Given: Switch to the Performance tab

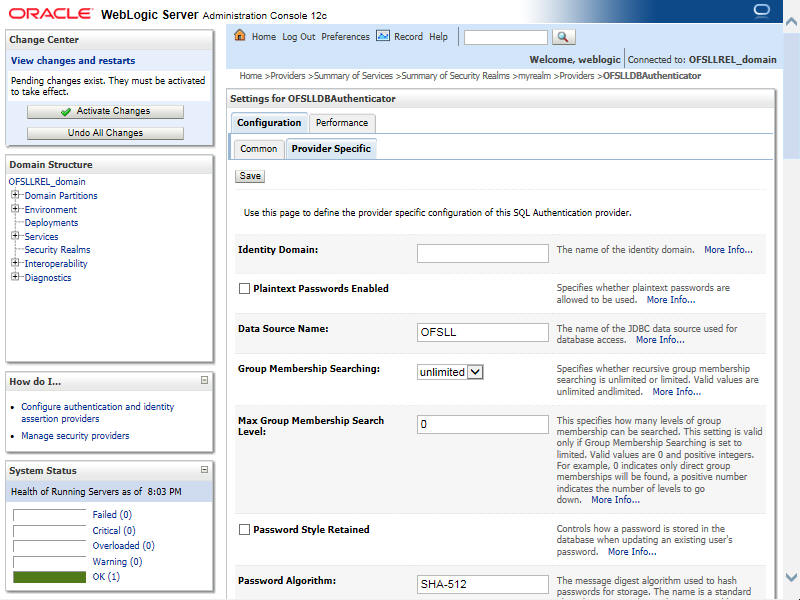Looking at the screenshot, I should pyautogui.click(x=342, y=123).
